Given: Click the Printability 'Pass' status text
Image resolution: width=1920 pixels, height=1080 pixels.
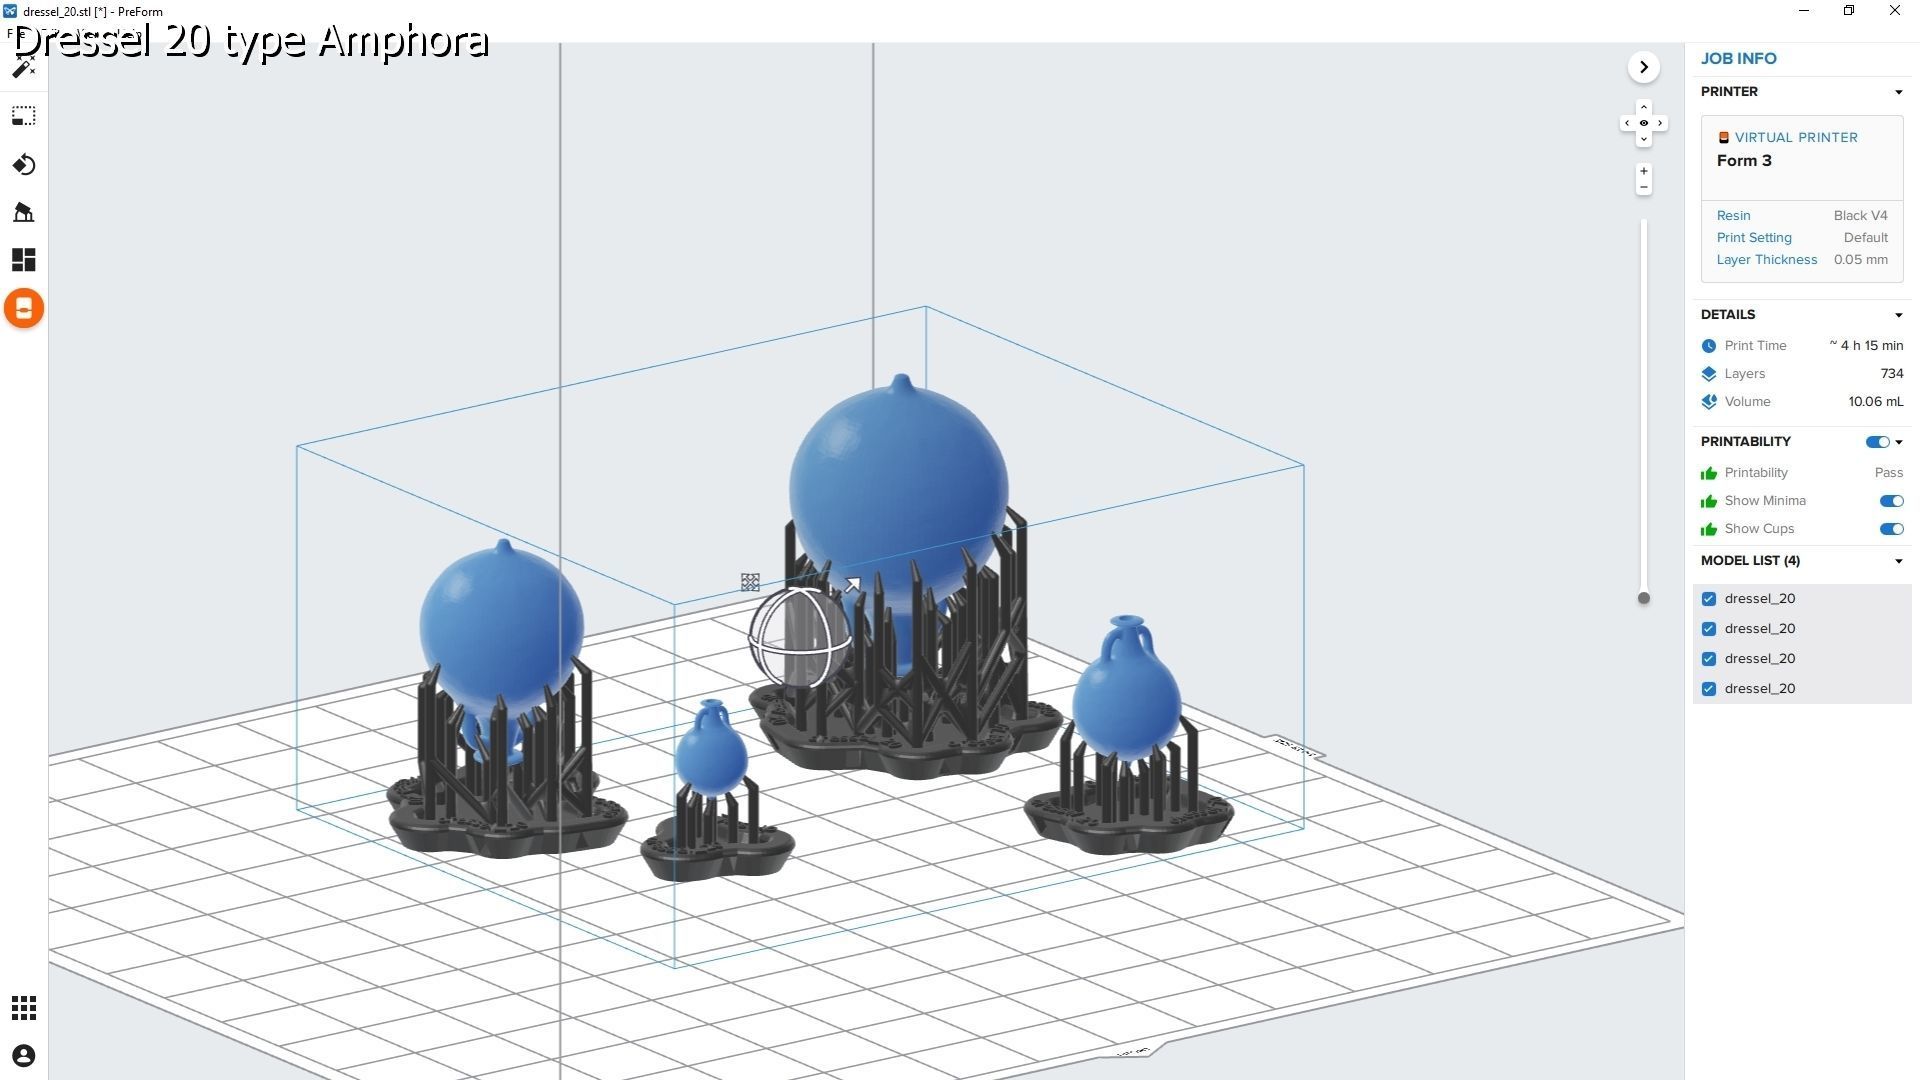Looking at the screenshot, I should pos(1888,473).
